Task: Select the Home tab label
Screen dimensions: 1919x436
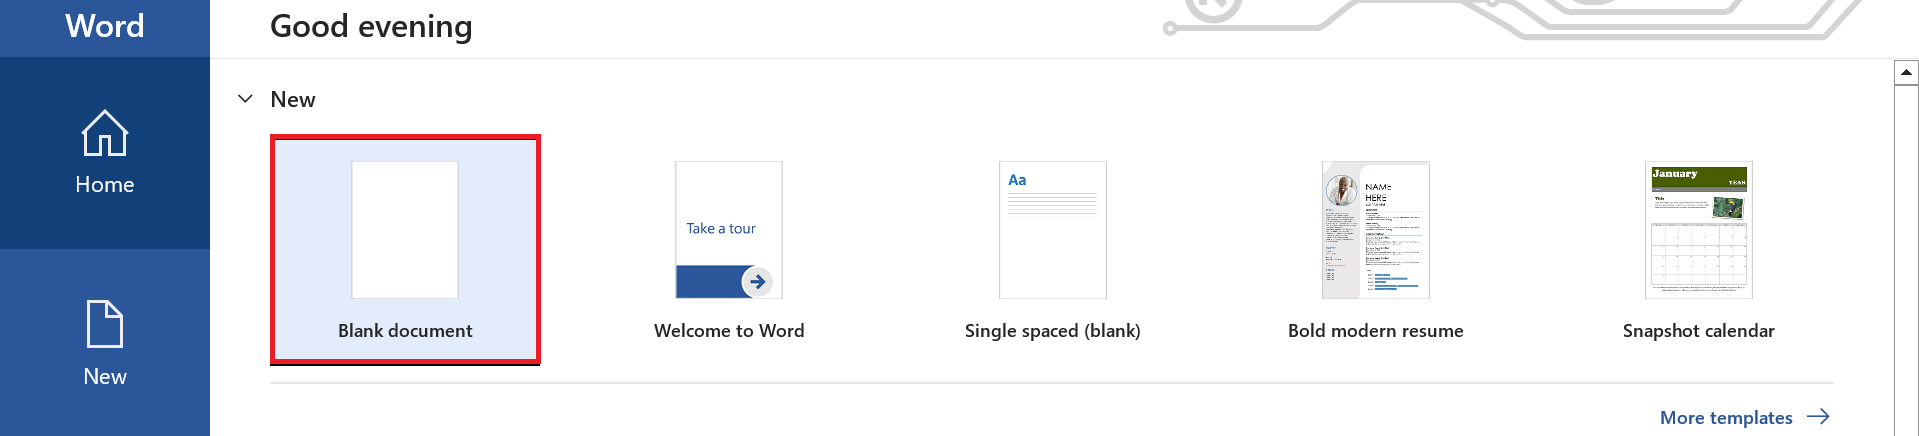Action: click(105, 184)
